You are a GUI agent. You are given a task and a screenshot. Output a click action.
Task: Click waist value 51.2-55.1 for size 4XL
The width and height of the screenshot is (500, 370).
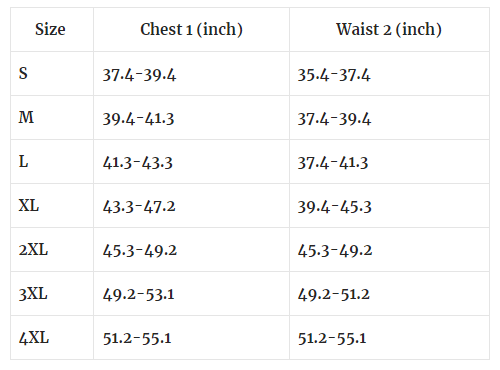point(332,338)
